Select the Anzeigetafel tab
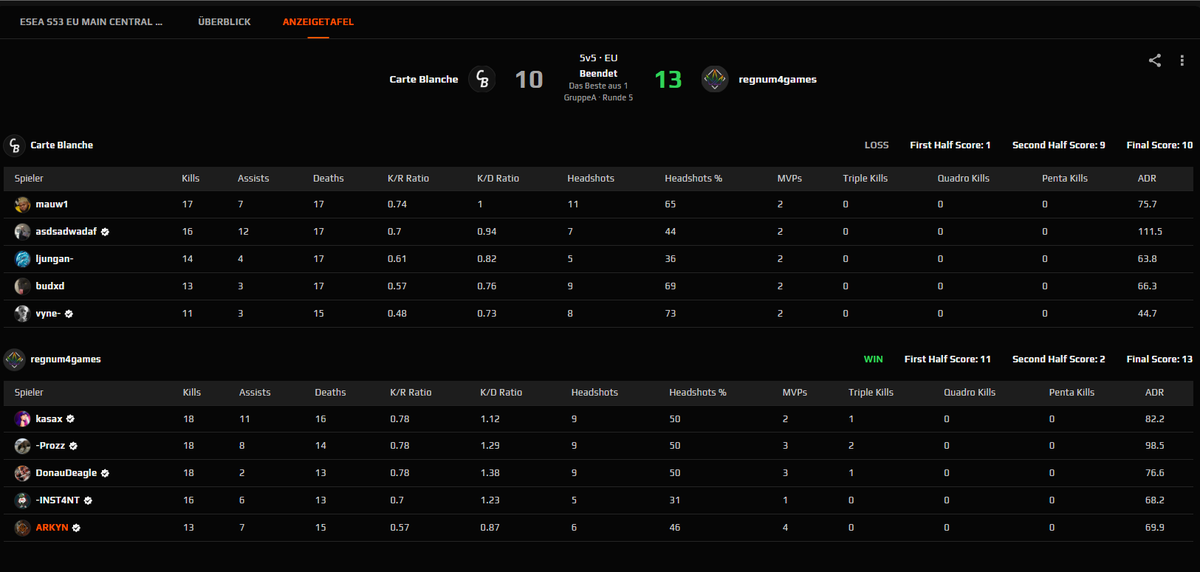1200x572 pixels. 318,21
